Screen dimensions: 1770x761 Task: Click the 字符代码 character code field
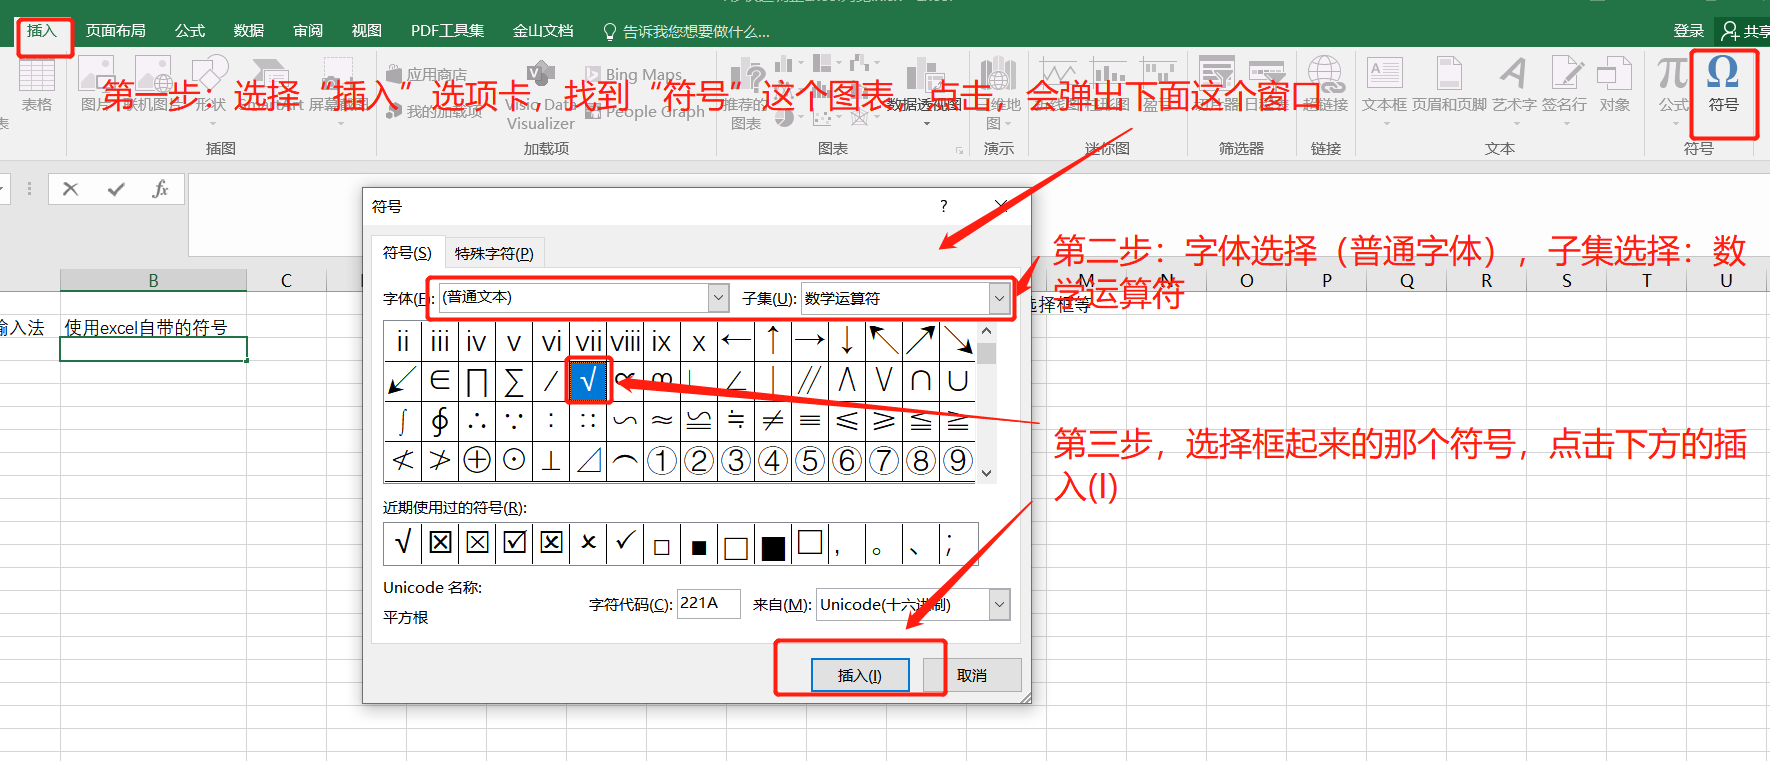pyautogui.click(x=708, y=604)
